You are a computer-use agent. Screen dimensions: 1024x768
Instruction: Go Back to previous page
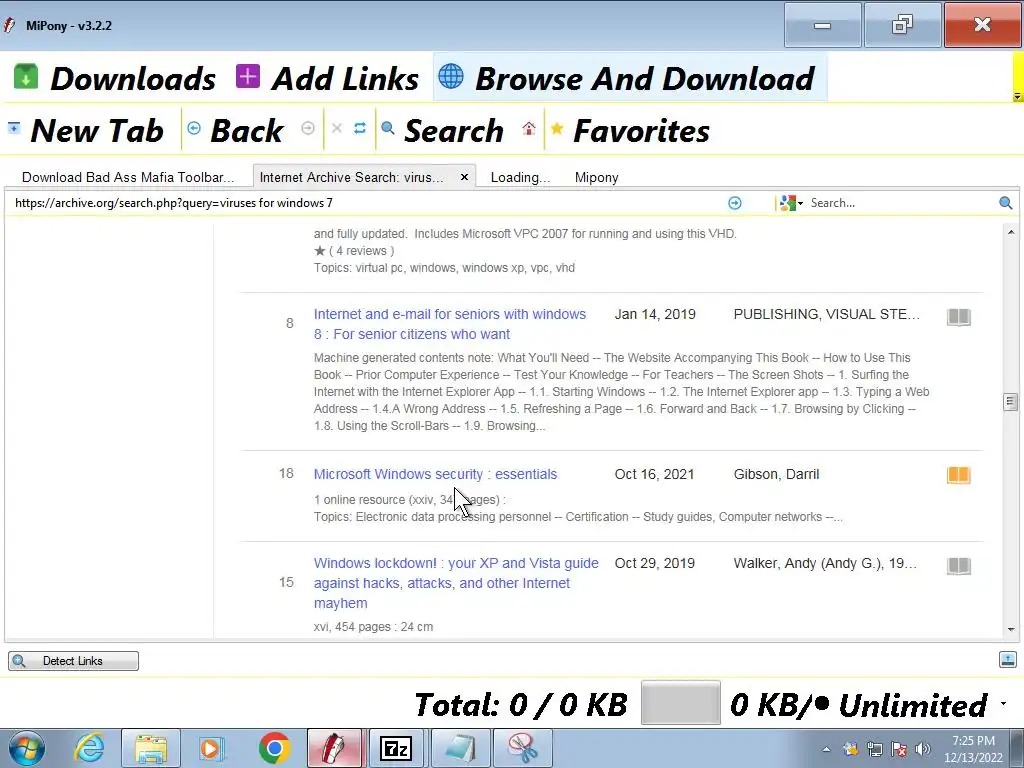(235, 131)
